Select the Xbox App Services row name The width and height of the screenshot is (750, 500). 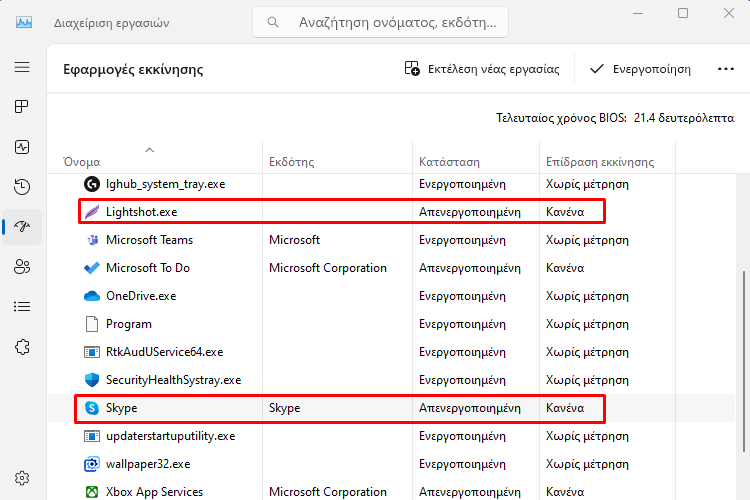tap(154, 492)
